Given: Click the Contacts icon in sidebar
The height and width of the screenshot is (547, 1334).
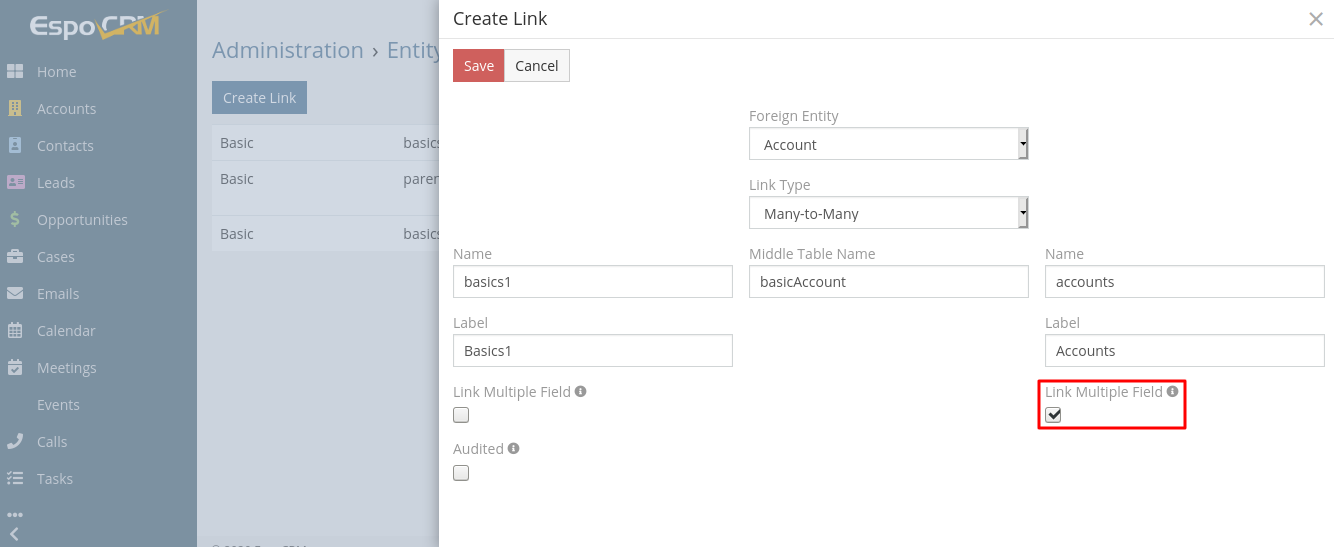Looking at the screenshot, I should point(15,146).
